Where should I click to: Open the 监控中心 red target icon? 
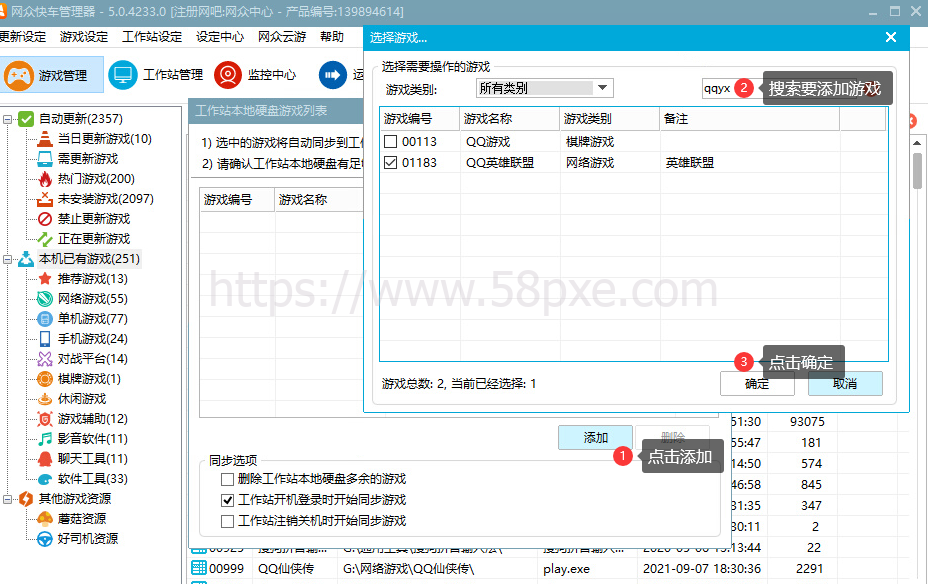click(x=228, y=75)
